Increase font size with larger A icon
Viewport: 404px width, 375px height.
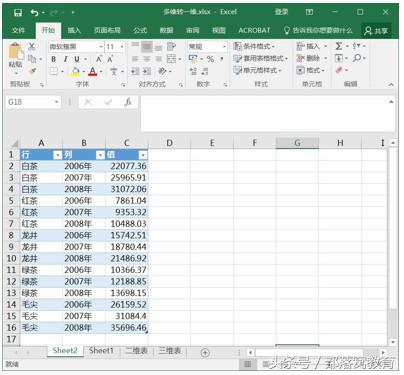tap(99, 59)
